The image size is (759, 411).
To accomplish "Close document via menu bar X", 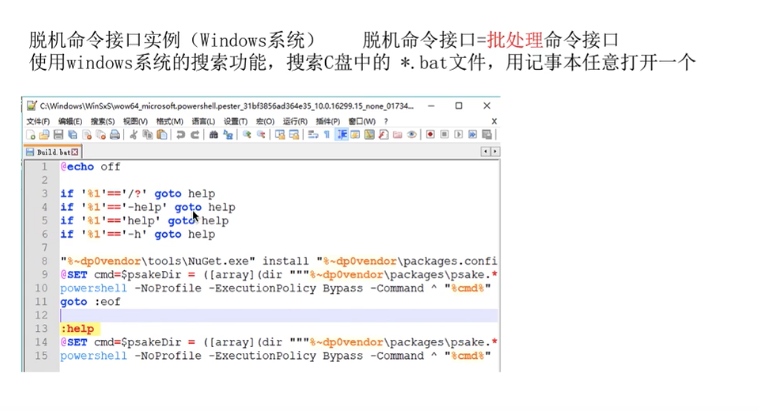I will click(494, 121).
